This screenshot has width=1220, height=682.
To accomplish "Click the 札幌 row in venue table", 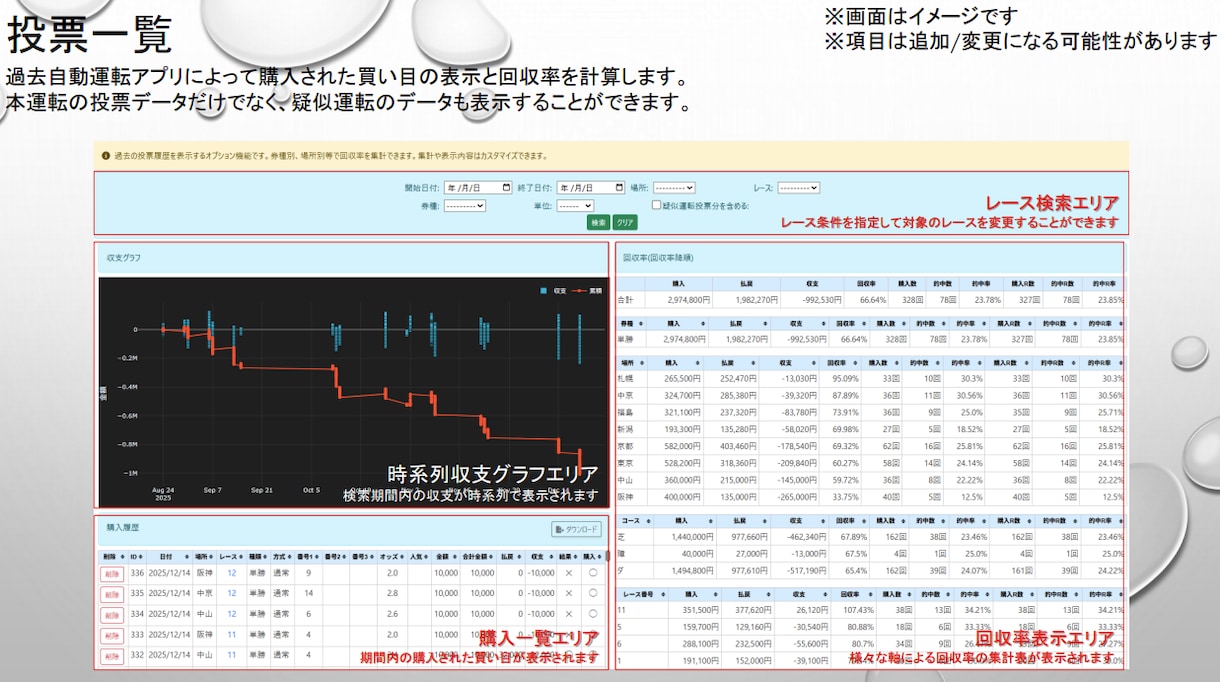I will 870,379.
